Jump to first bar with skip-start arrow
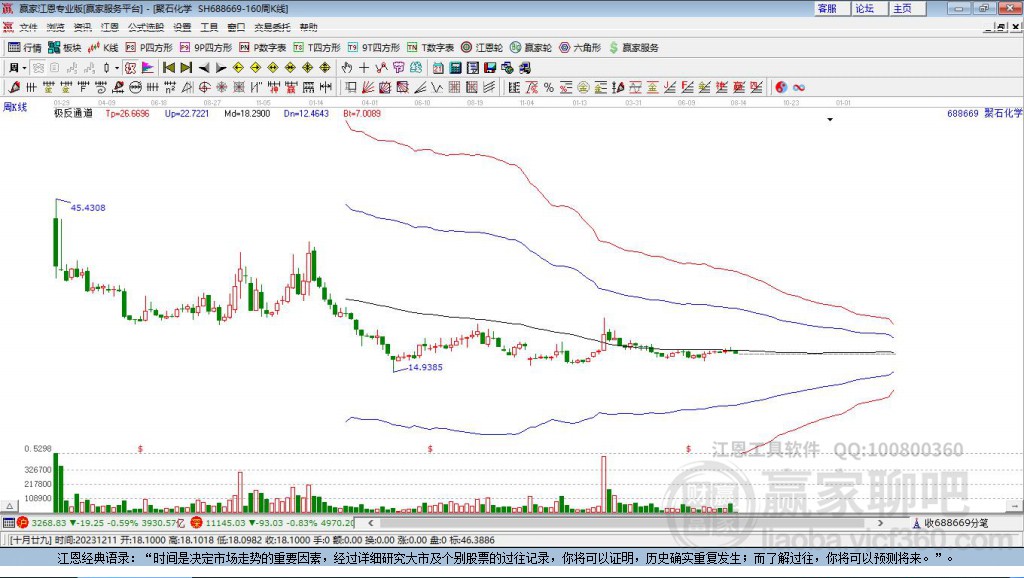1024x578 pixels. pyautogui.click(x=168, y=67)
